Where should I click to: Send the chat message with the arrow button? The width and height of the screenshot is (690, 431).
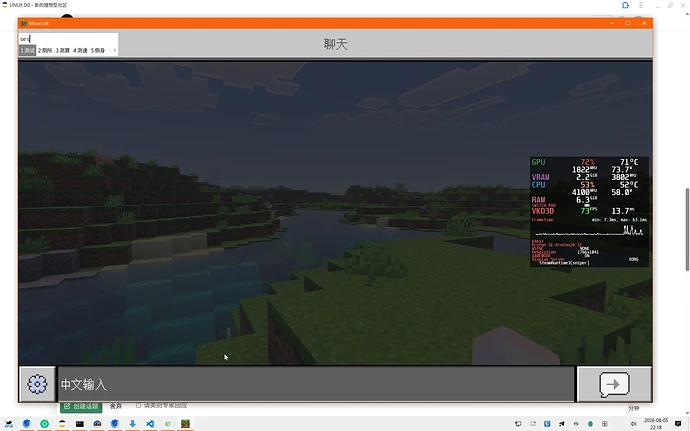click(x=614, y=384)
